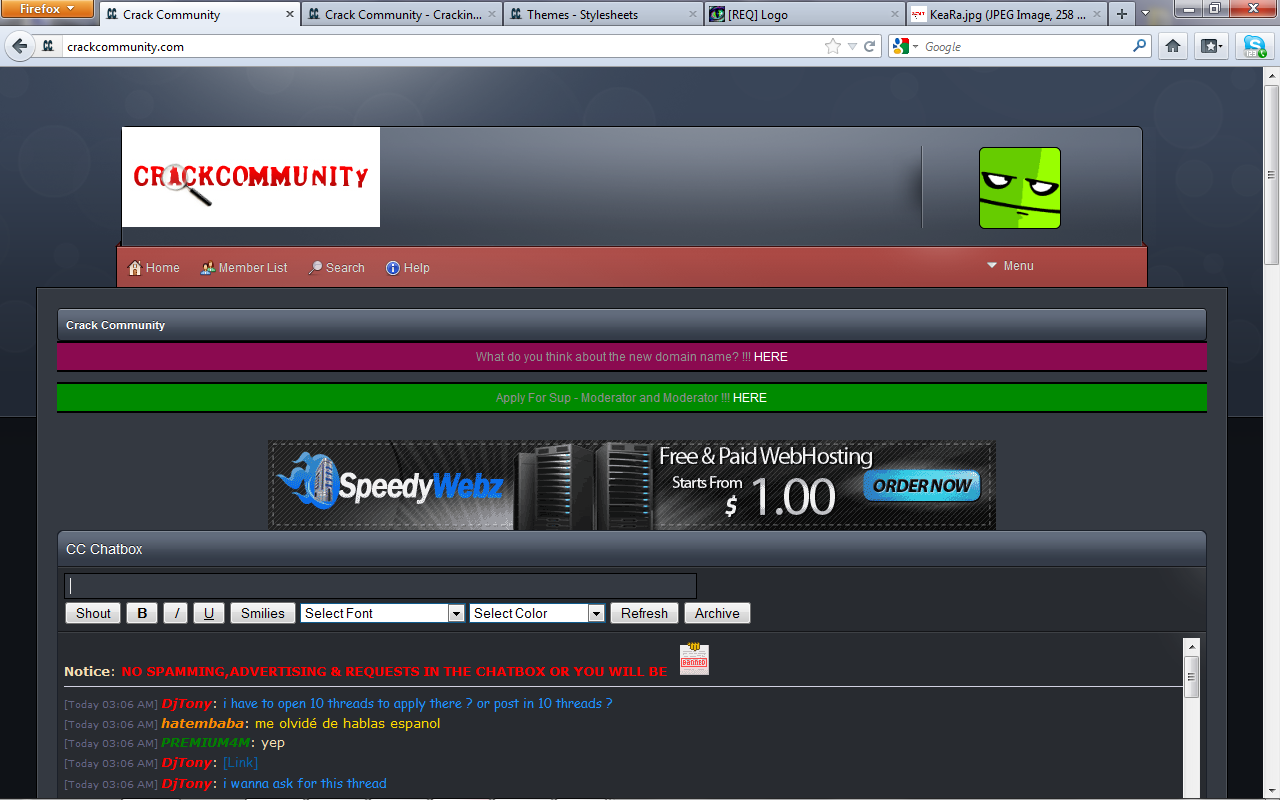Go back using the browser back arrow

pyautogui.click(x=20, y=46)
